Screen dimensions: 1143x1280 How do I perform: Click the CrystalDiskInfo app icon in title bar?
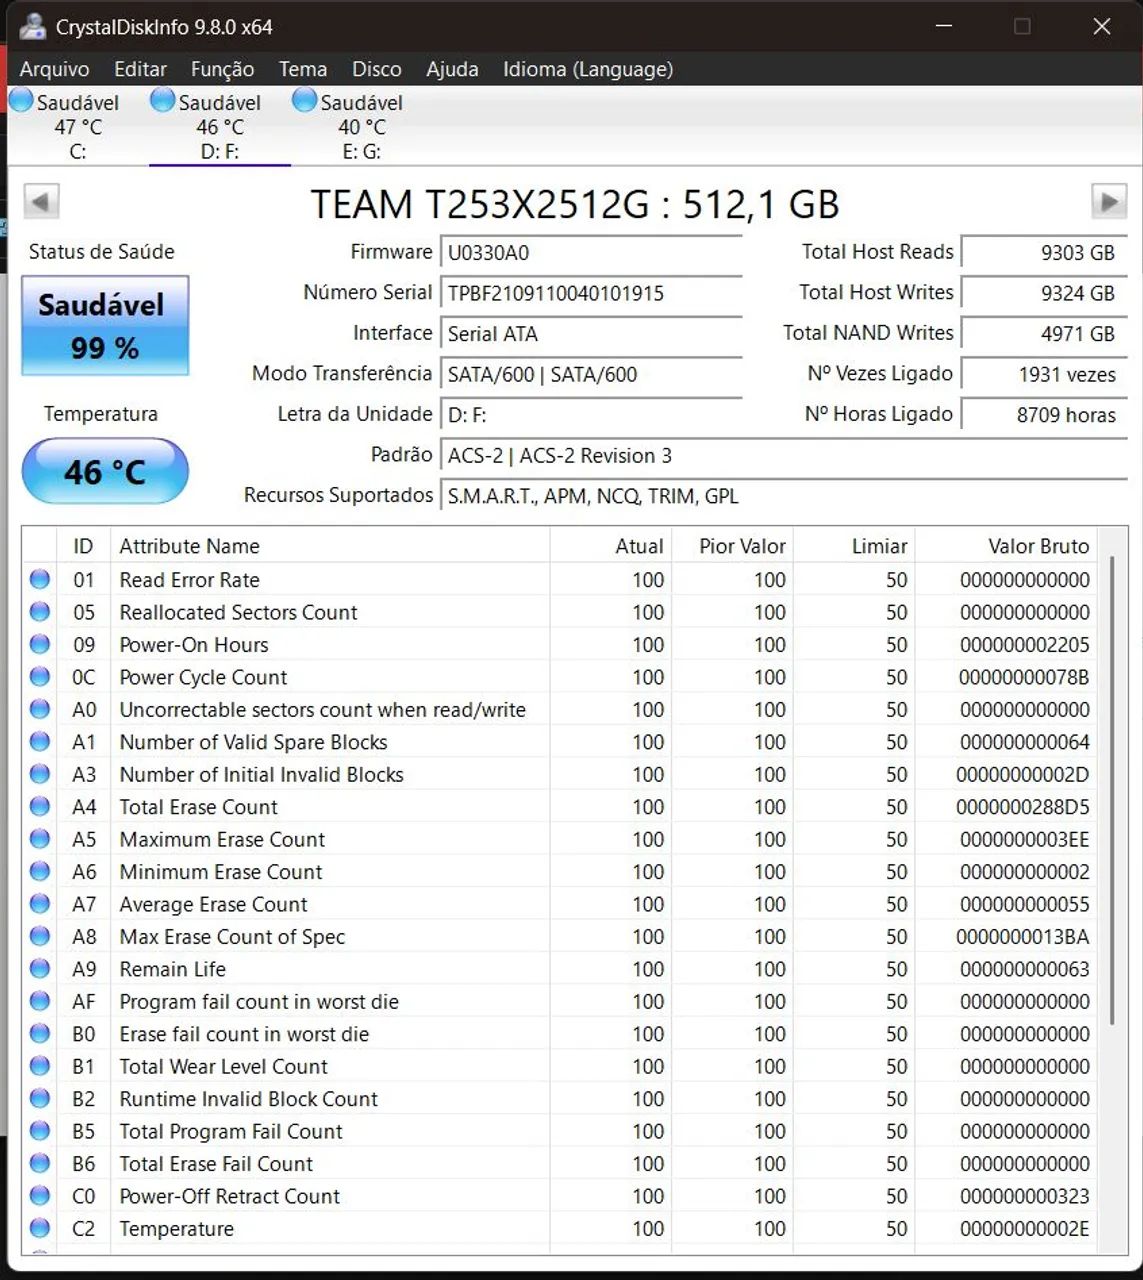[31, 26]
